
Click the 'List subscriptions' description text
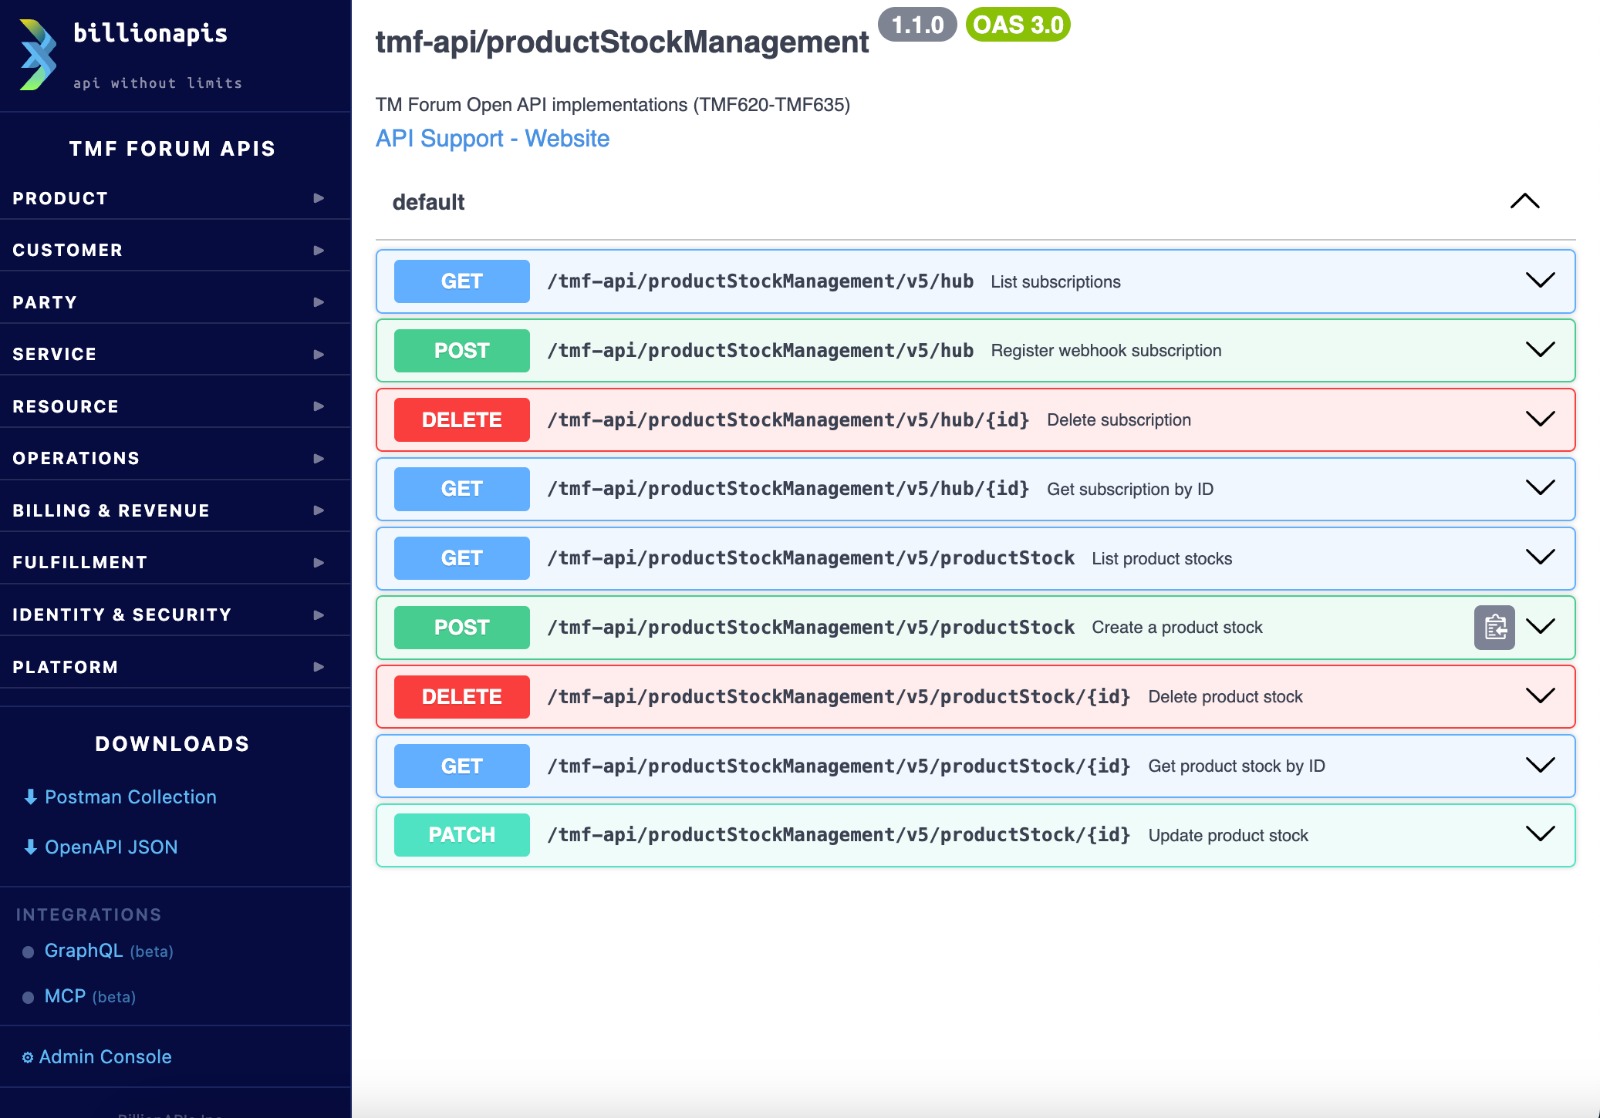[x=1055, y=282]
